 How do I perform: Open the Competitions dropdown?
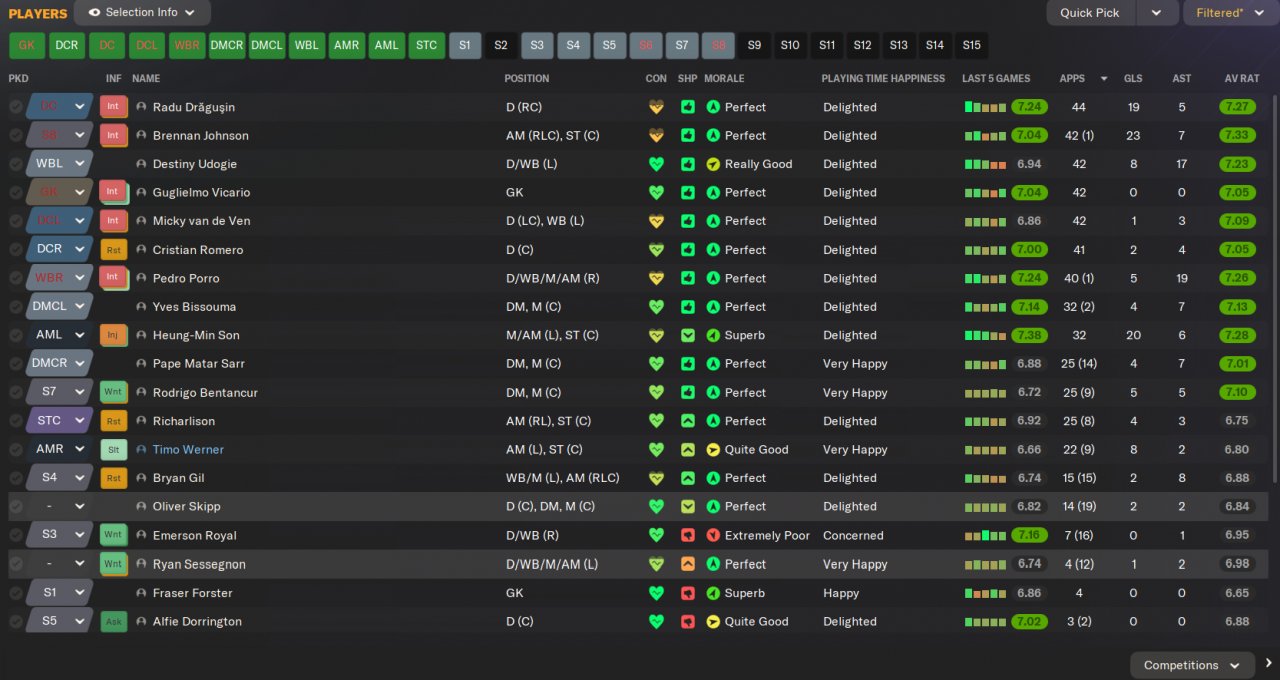1192,665
